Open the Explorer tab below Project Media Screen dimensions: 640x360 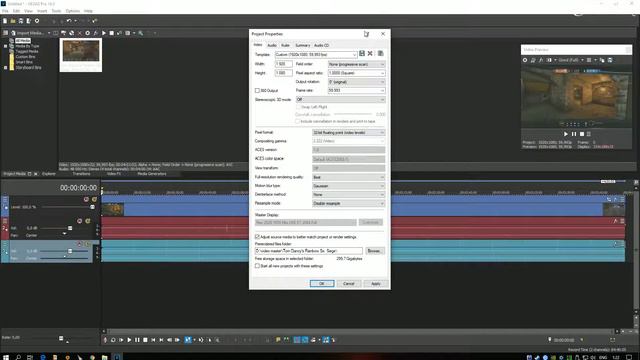49,174
